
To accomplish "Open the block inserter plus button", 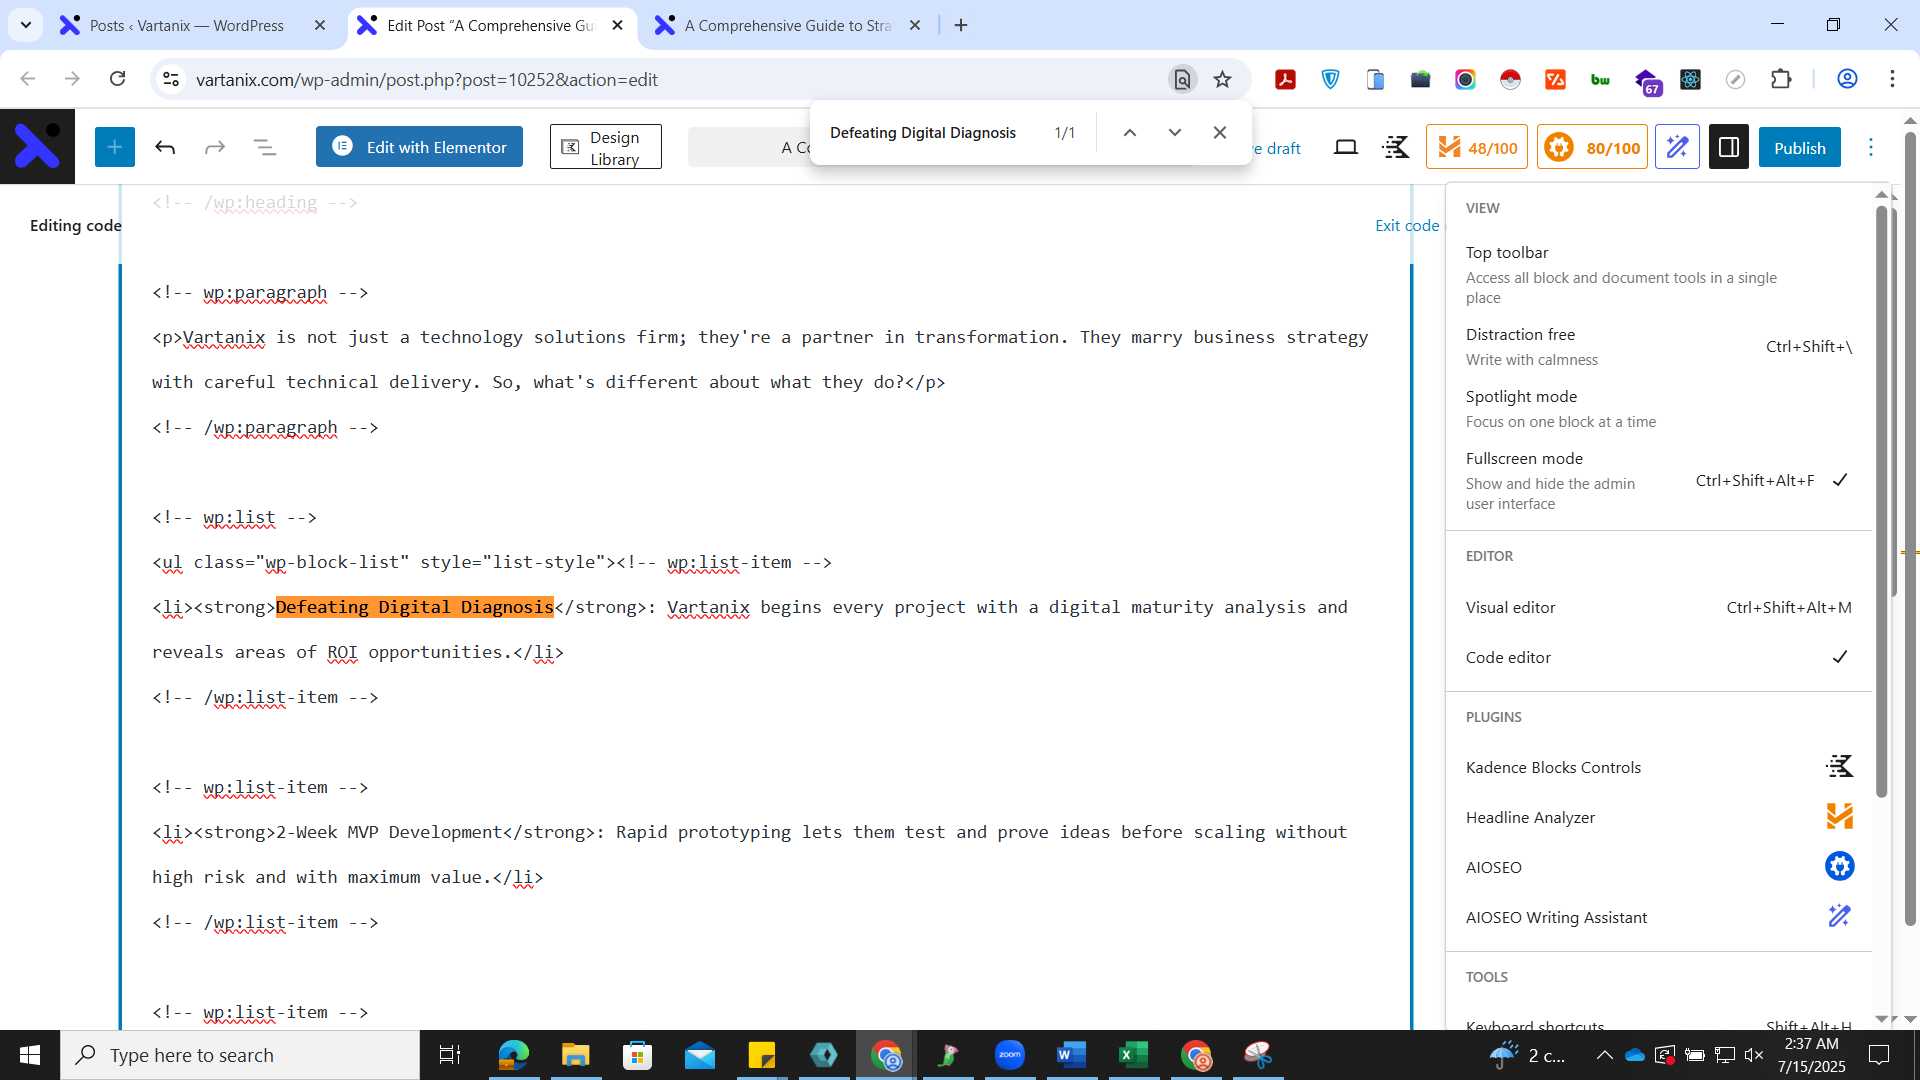I will click(x=115, y=147).
